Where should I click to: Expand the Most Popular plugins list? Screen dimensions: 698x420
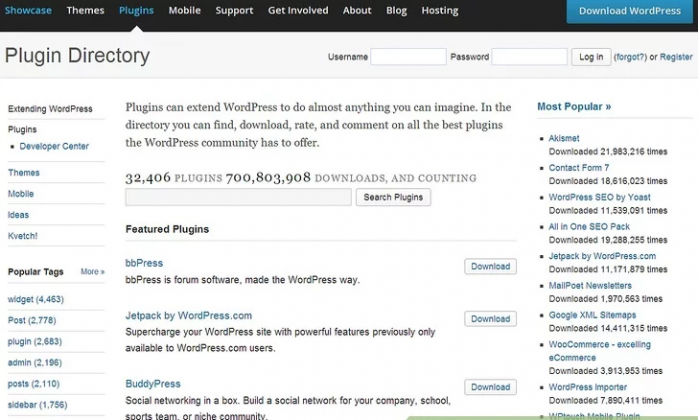[x=574, y=106]
